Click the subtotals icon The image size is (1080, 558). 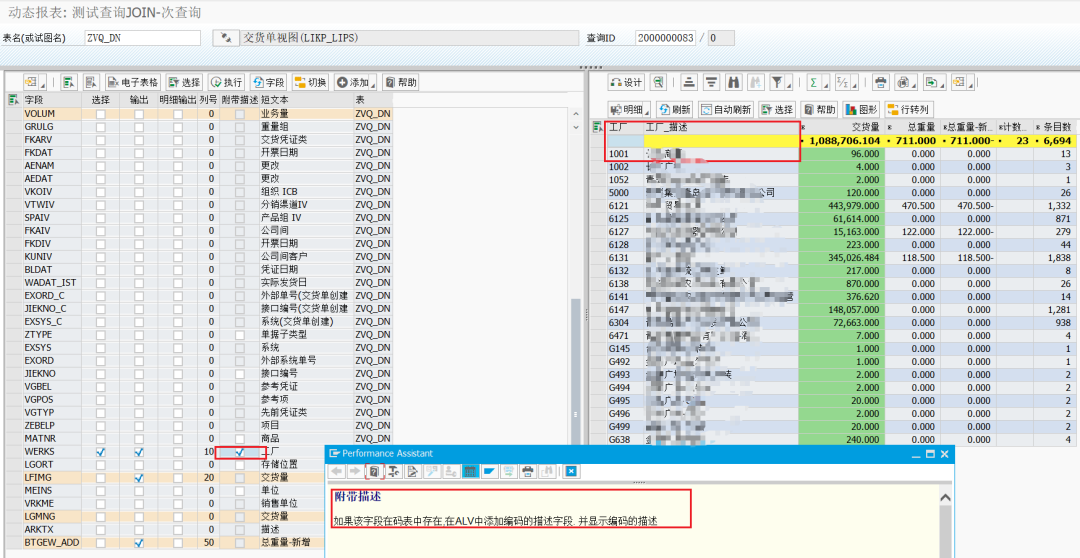[x=841, y=83]
